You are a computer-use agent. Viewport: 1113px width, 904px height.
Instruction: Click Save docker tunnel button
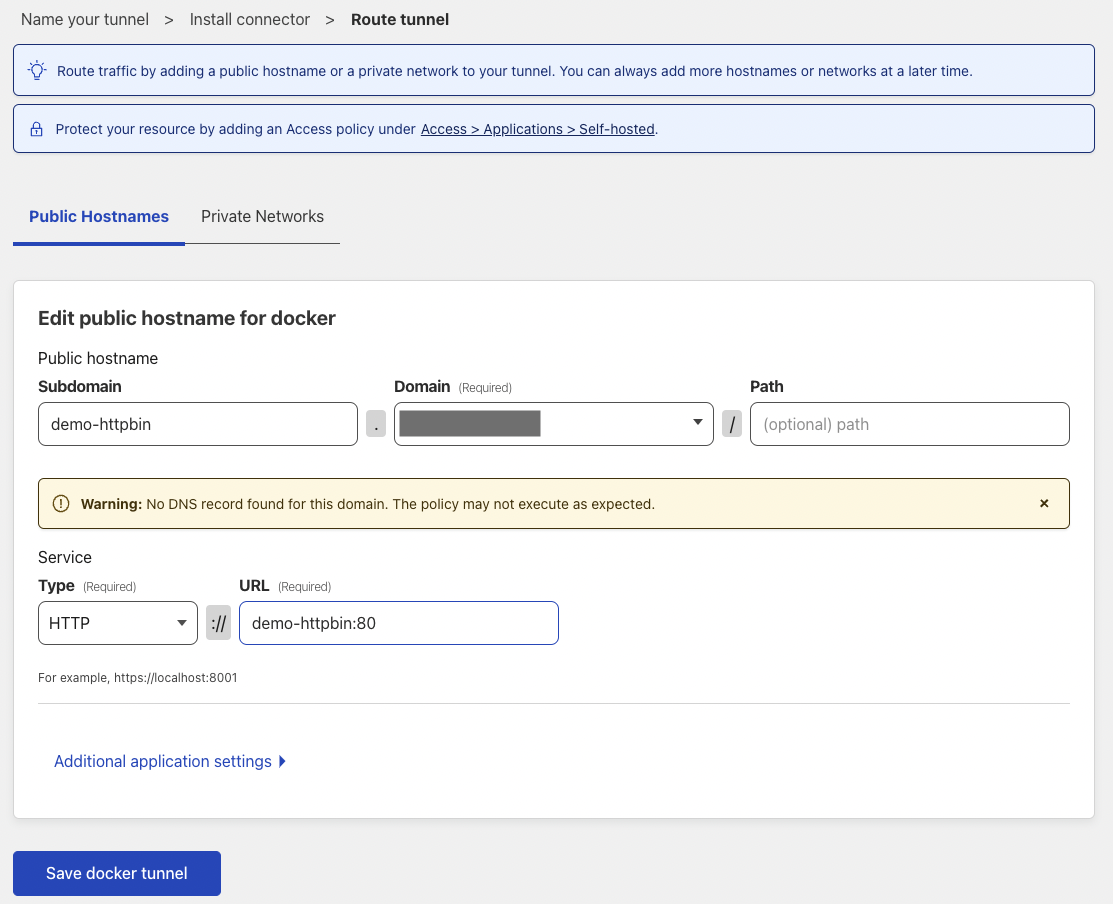pyautogui.click(x=117, y=873)
